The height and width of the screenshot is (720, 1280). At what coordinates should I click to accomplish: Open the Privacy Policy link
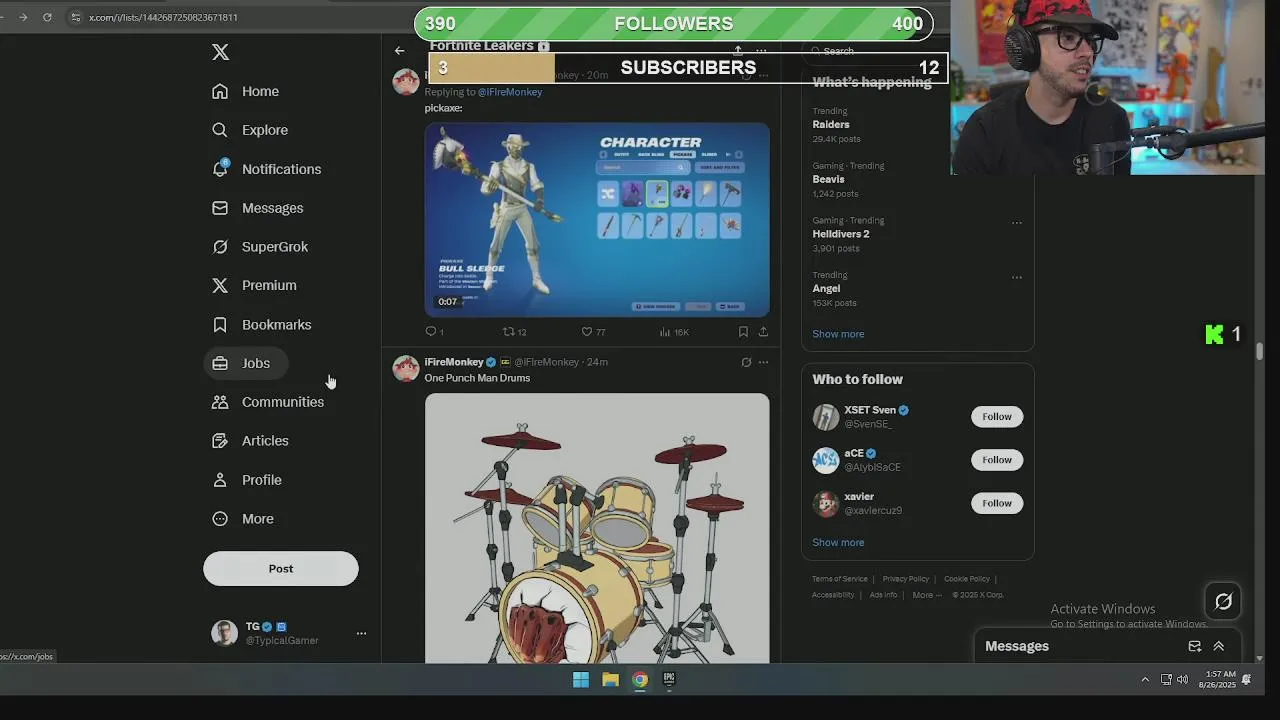pyautogui.click(x=906, y=579)
